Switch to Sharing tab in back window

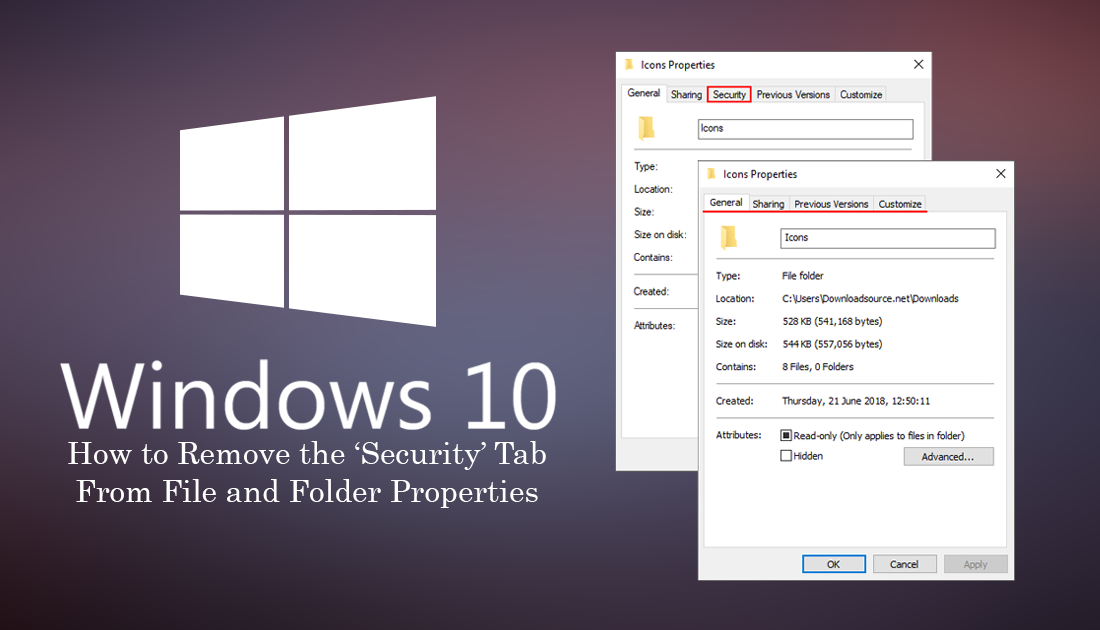pyautogui.click(x=686, y=94)
